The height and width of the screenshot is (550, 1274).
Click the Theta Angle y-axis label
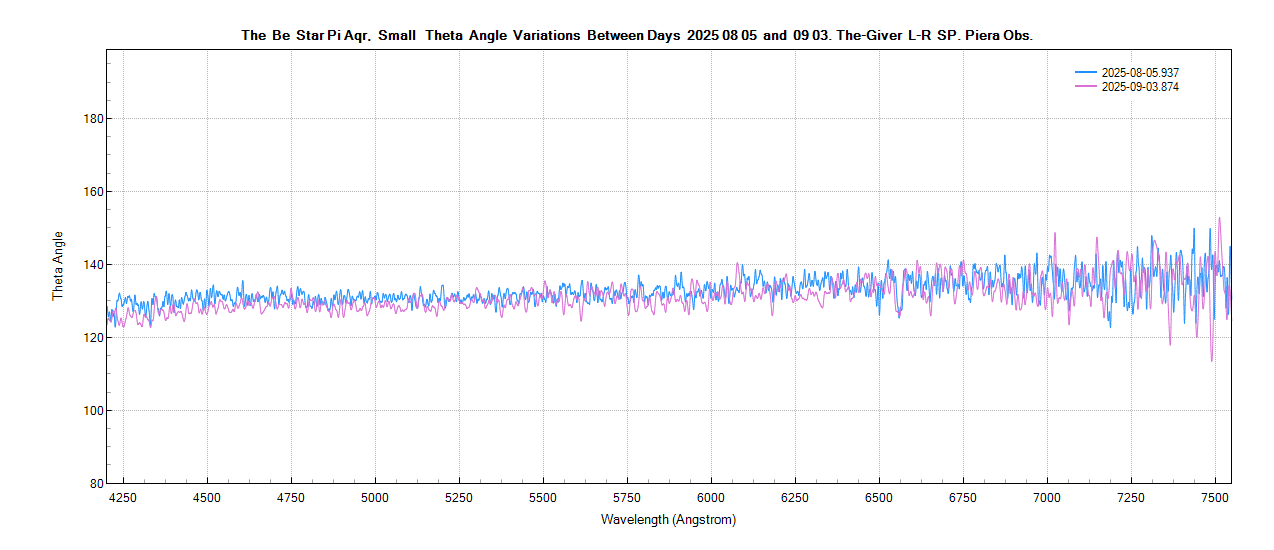58,266
